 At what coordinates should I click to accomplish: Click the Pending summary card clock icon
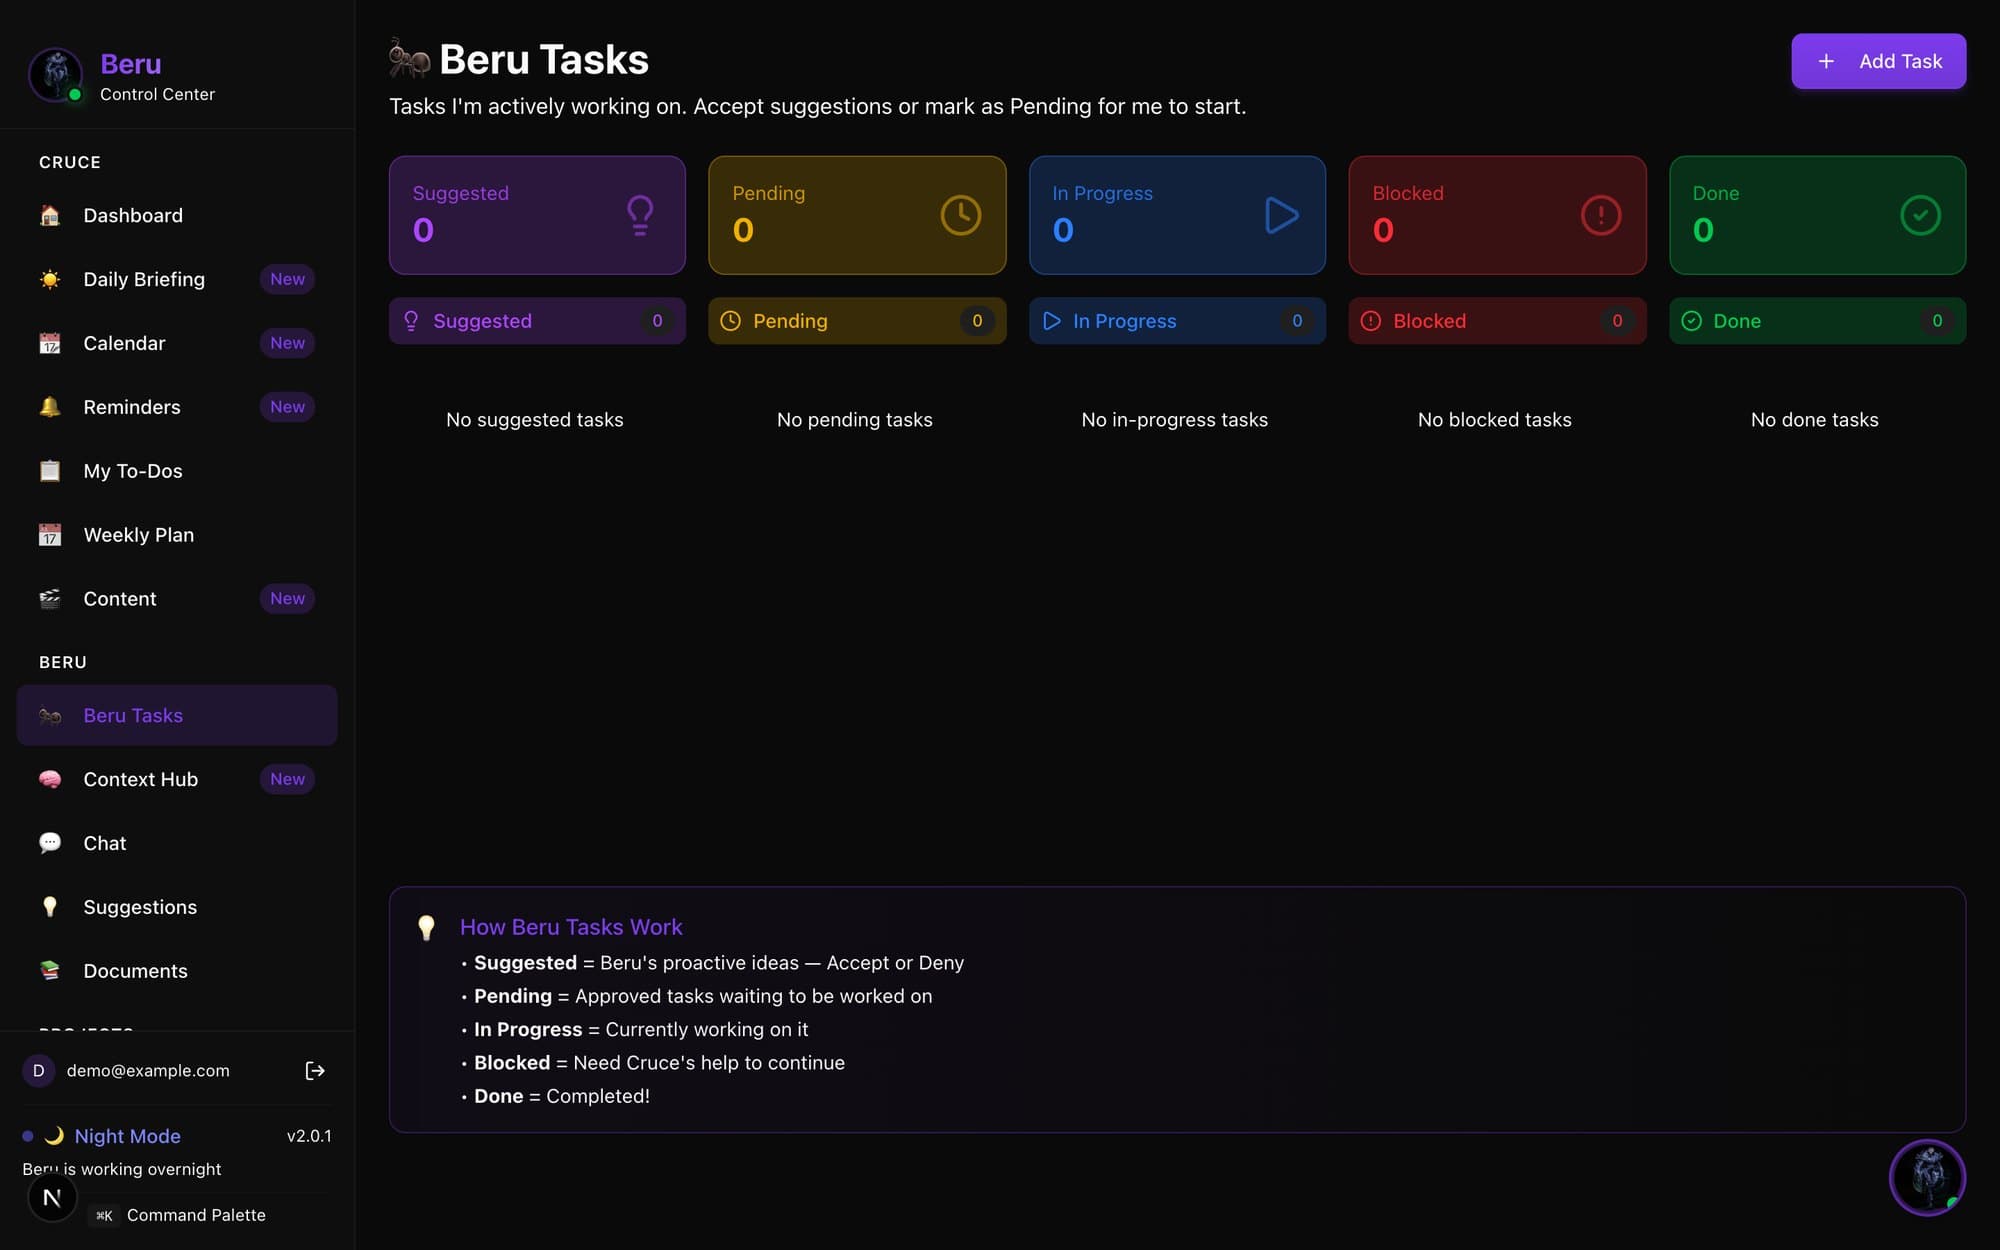(x=960, y=215)
